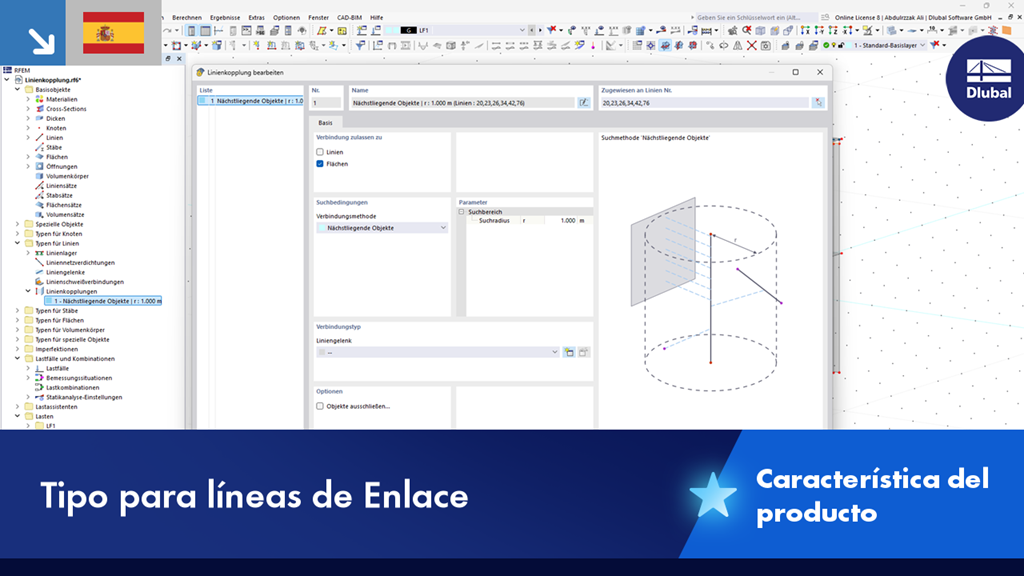1024x576 pixels.
Task: Click the Stäbe icon in the navigator
Action: click(39, 148)
